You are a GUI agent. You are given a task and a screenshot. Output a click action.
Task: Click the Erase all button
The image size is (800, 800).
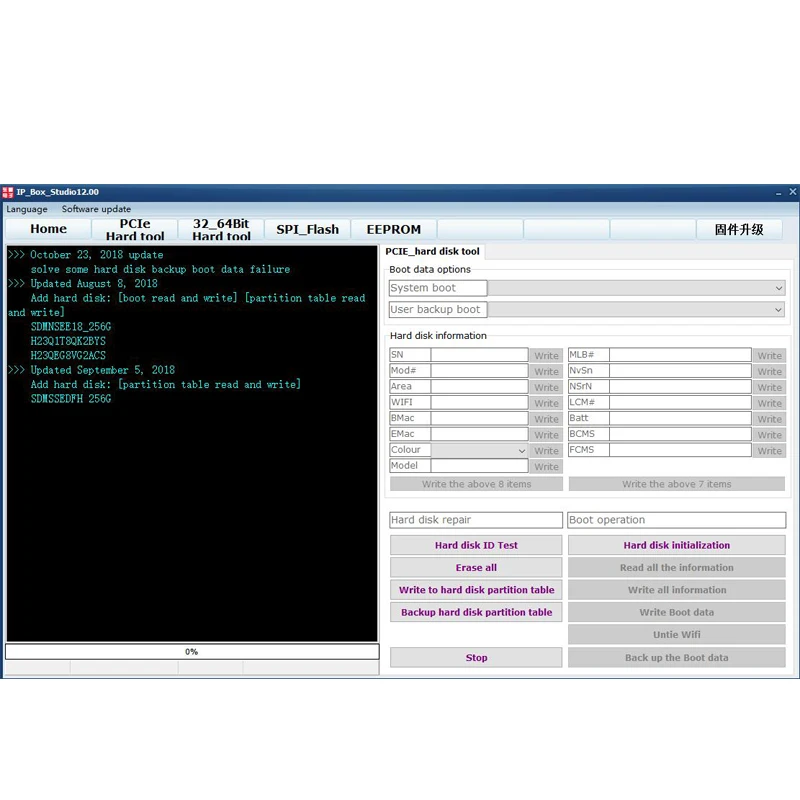pyautogui.click(x=476, y=568)
